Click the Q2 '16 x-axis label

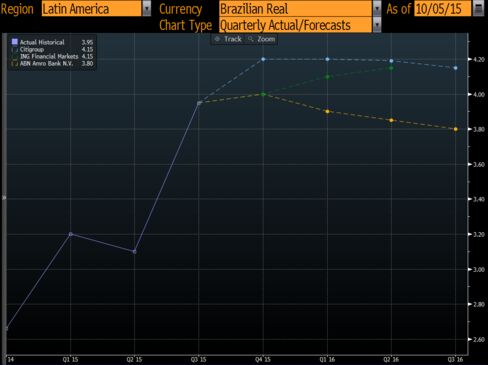[x=391, y=360]
